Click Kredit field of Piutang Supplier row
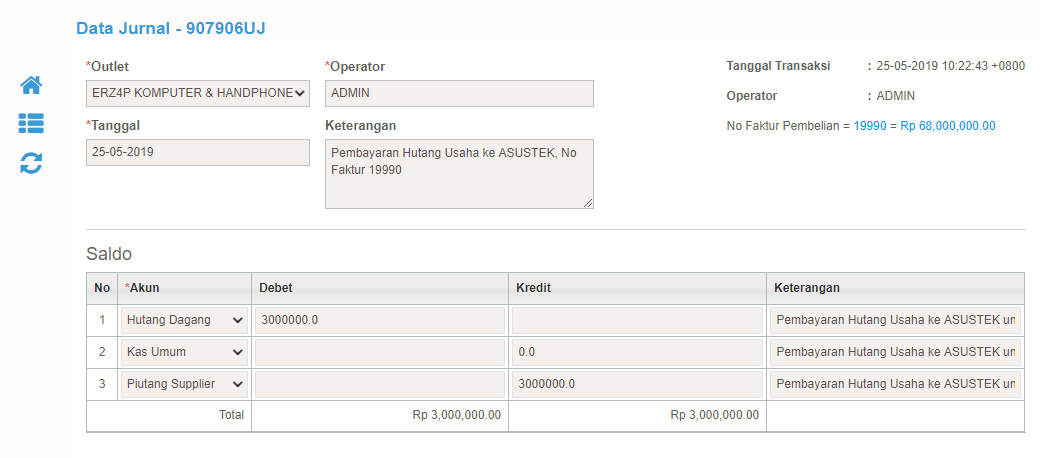The height and width of the screenshot is (458, 1040). (x=637, y=384)
